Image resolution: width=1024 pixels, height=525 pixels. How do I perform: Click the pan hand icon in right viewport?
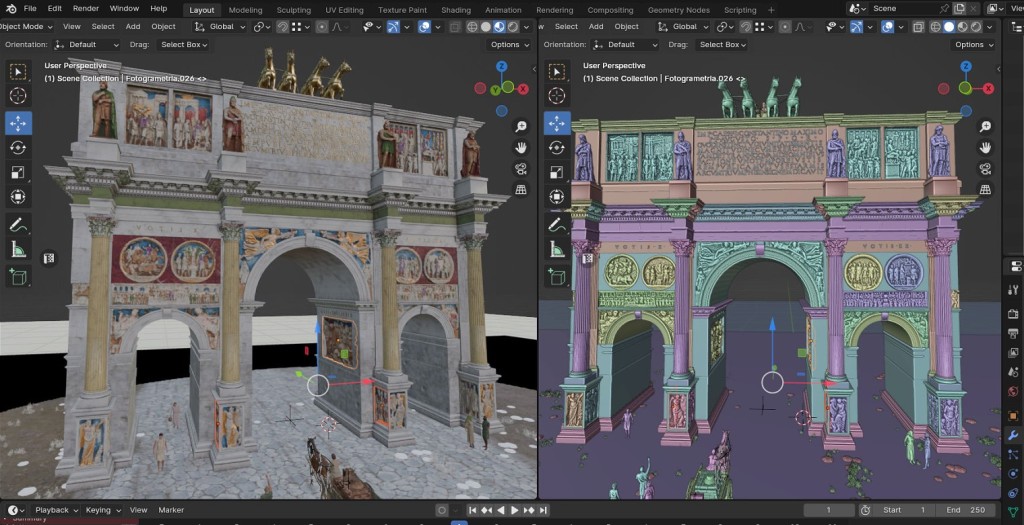985,148
